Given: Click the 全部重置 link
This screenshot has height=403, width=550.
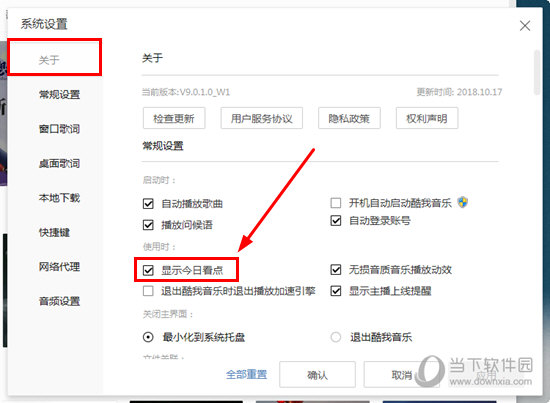Looking at the screenshot, I should (247, 374).
